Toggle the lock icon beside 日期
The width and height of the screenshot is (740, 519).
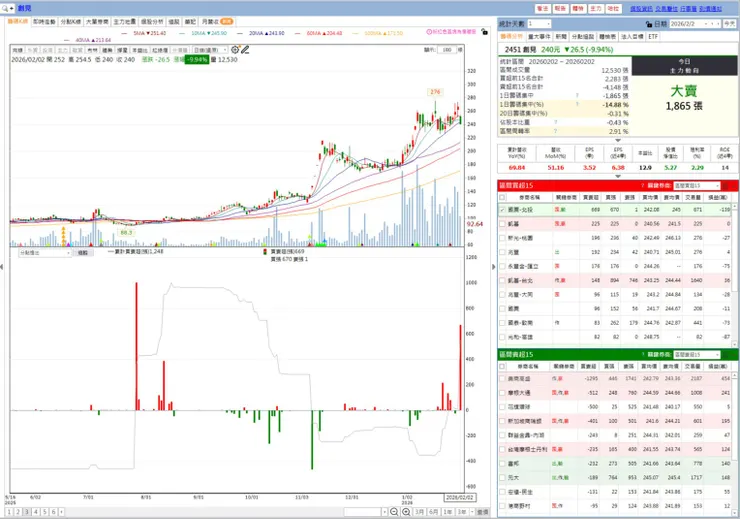point(649,24)
